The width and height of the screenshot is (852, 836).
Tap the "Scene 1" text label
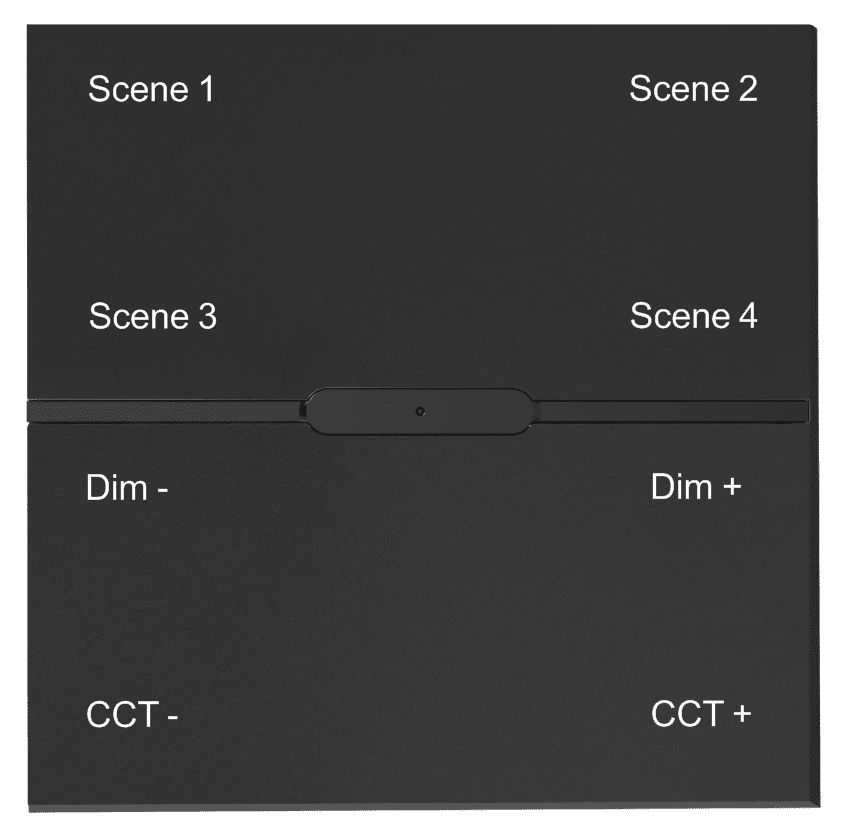point(151,89)
